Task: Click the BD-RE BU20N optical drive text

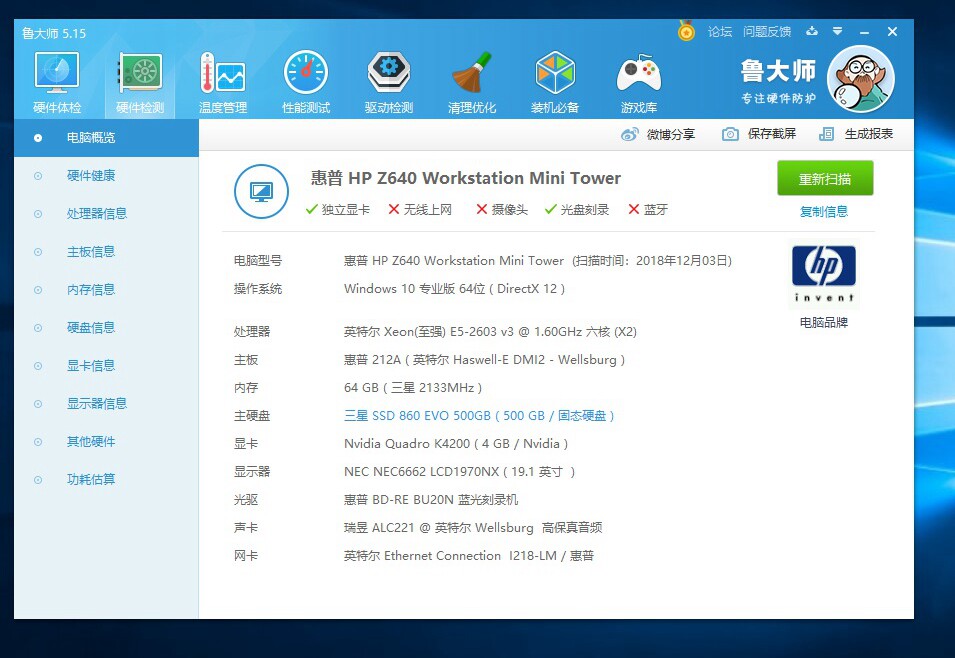Action: tap(431, 500)
